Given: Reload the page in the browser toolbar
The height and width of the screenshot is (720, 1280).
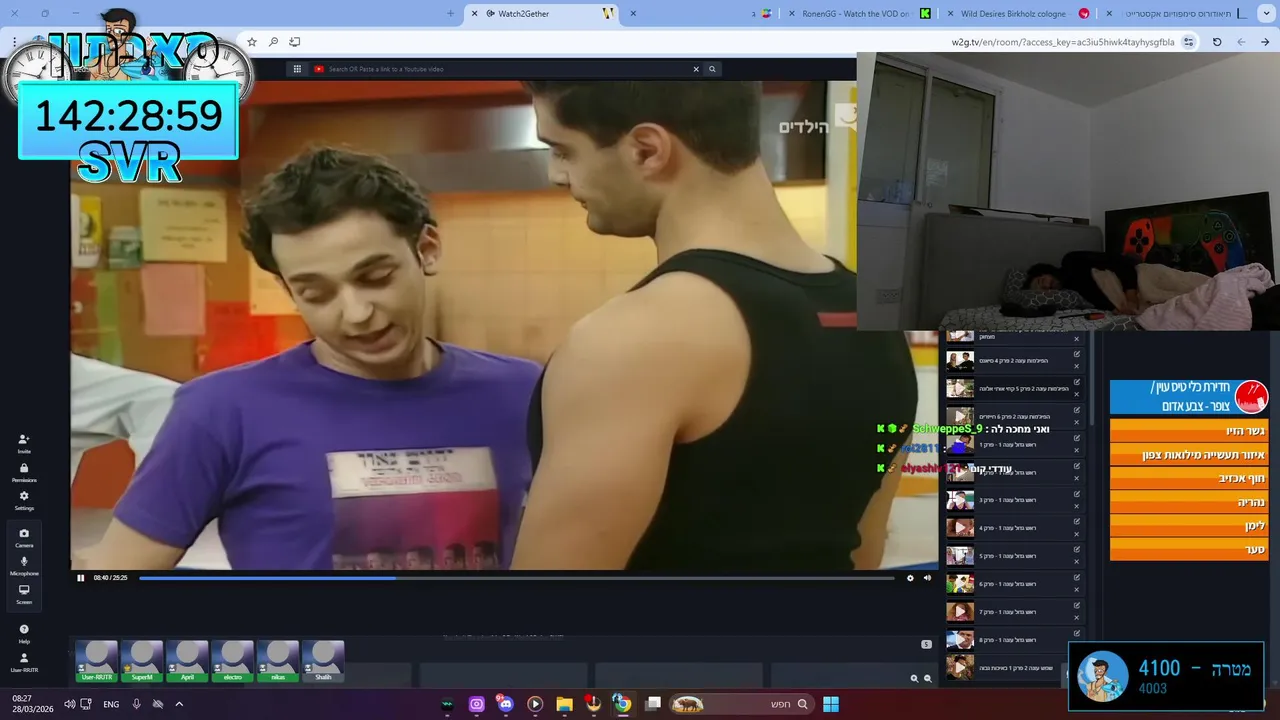Looking at the screenshot, I should click(x=1217, y=42).
